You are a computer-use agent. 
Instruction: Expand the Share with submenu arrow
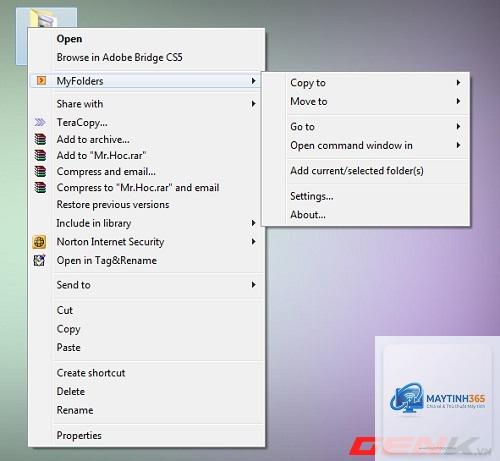click(254, 104)
